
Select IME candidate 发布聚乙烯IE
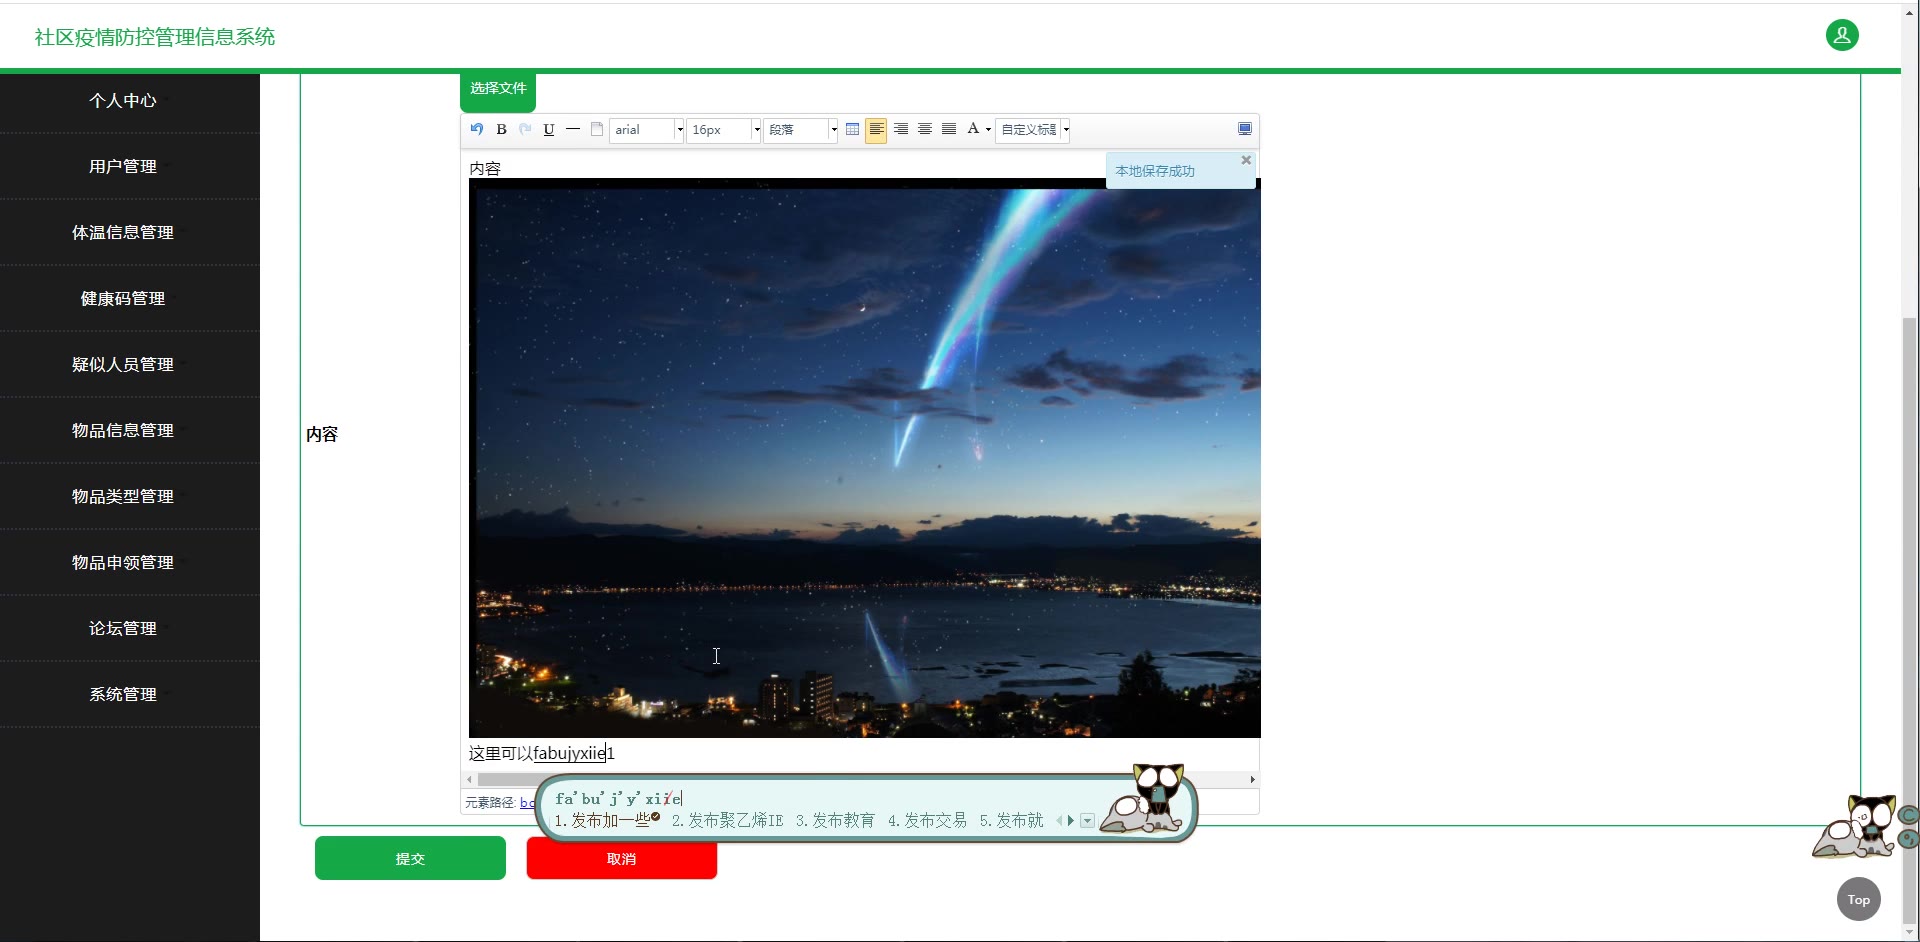727,821
